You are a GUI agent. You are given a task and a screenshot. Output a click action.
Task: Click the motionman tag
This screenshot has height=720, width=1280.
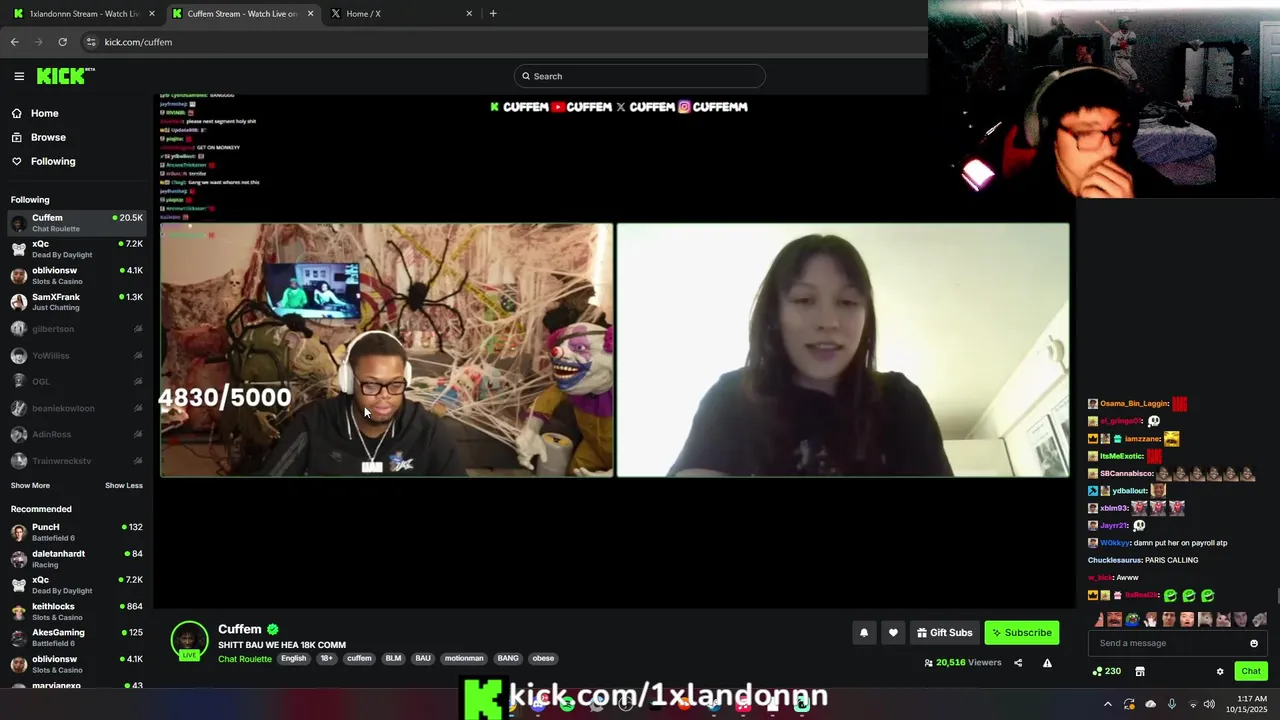pyautogui.click(x=464, y=659)
